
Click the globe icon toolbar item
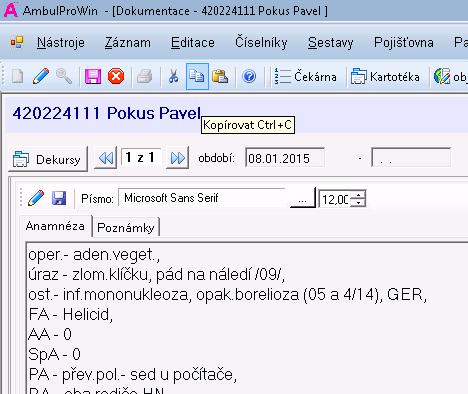[442, 77]
